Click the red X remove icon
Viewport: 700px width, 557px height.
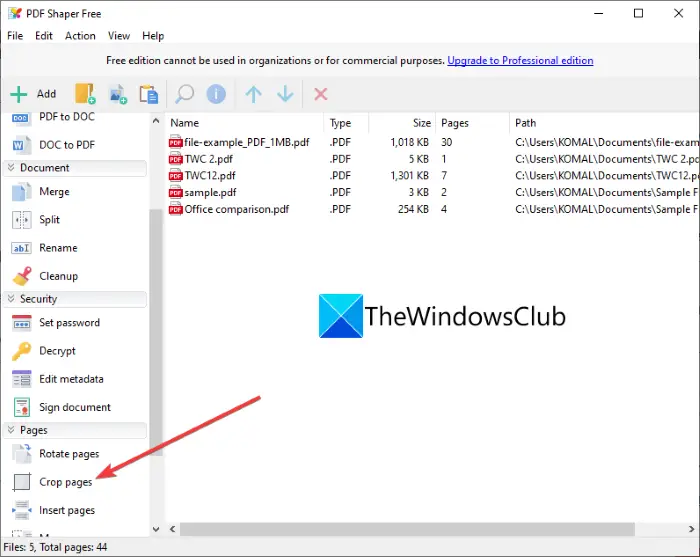point(321,94)
